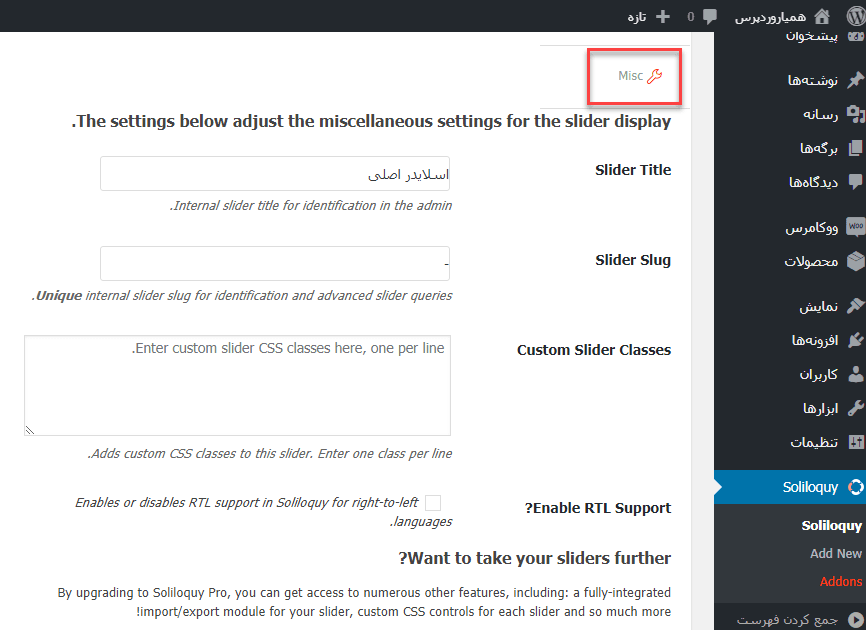Click the Custom Slider Classes label
Viewport: 866px width, 630px height.
[x=594, y=350]
